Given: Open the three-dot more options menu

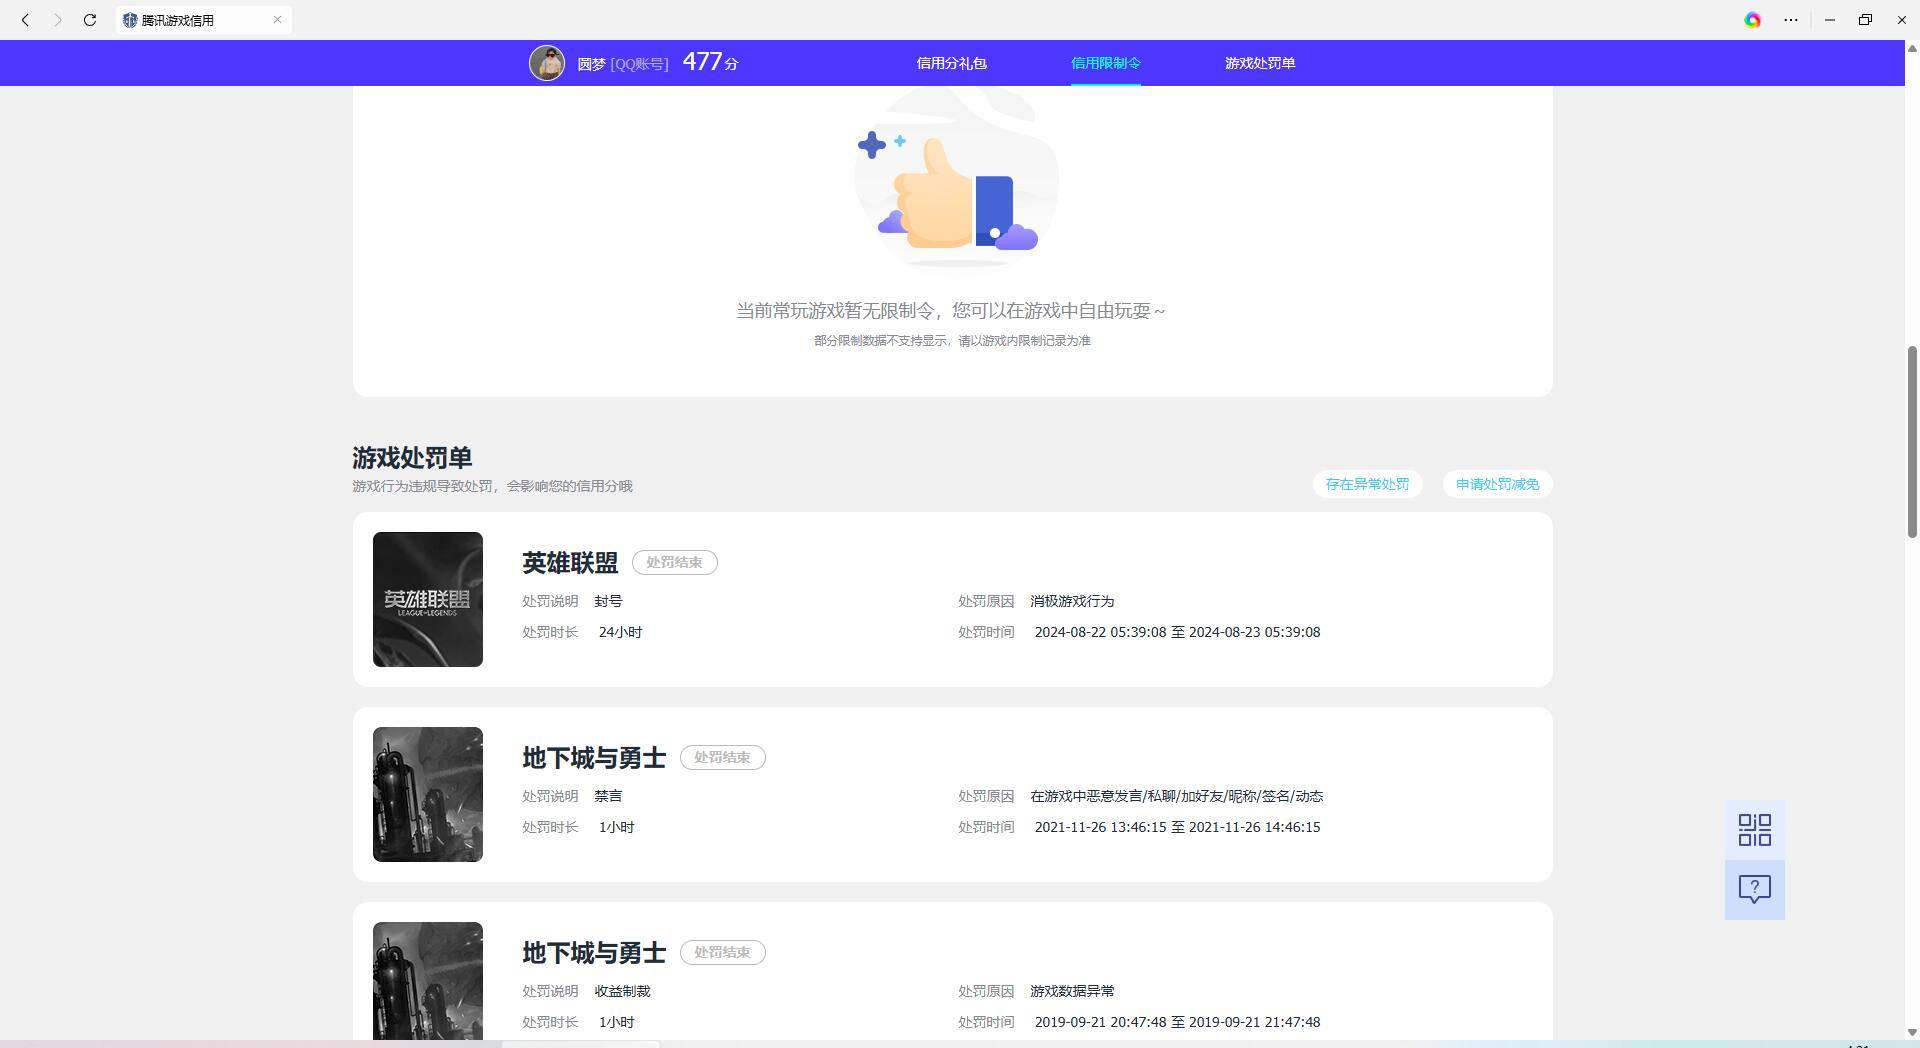Looking at the screenshot, I should 1791,20.
